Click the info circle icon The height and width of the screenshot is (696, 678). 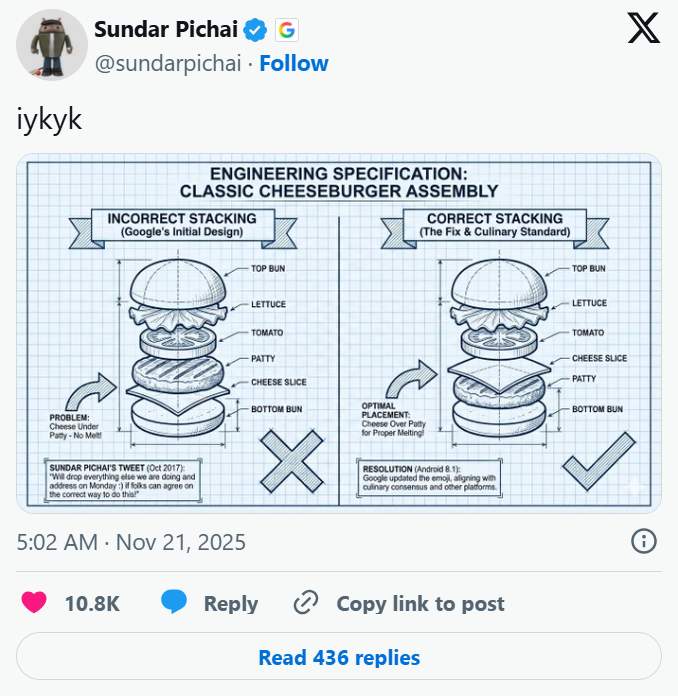644,542
